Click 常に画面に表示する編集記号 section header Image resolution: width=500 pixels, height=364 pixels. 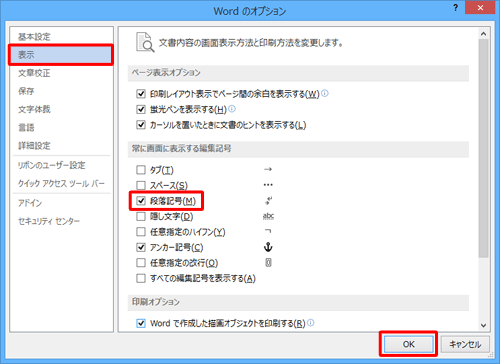coord(298,149)
